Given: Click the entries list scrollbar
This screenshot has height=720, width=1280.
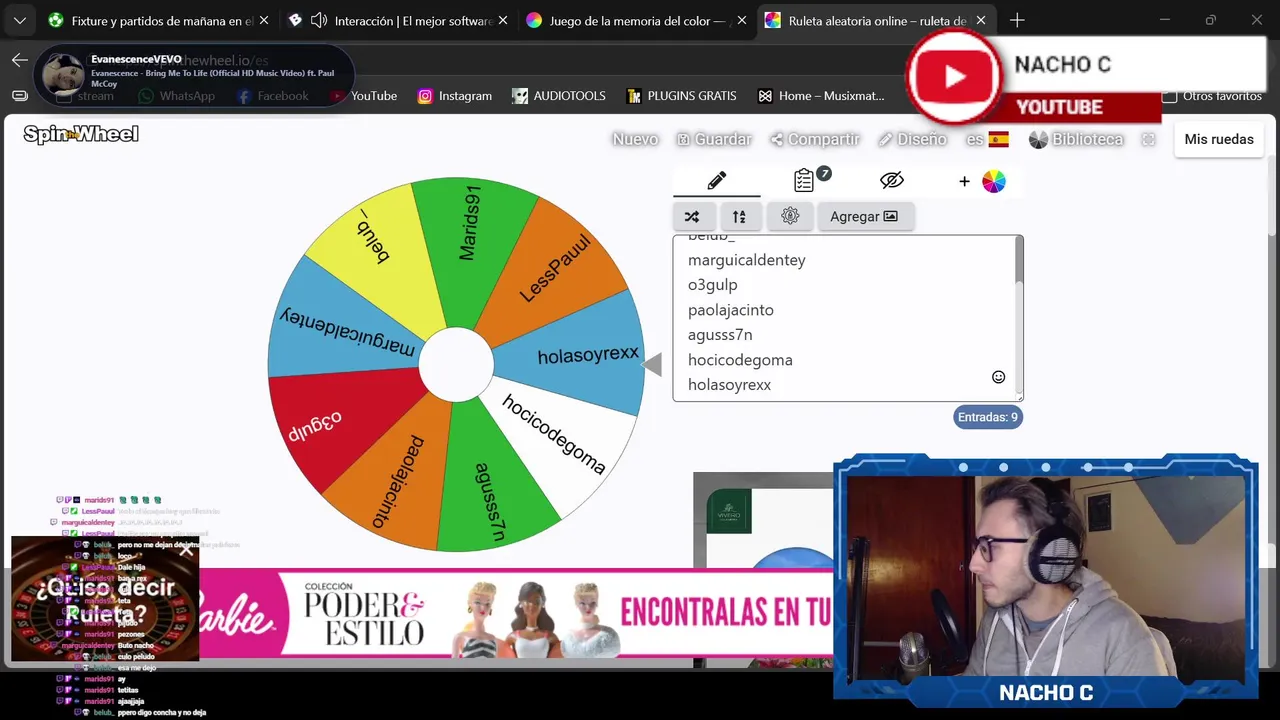Looking at the screenshot, I should click(1019, 260).
